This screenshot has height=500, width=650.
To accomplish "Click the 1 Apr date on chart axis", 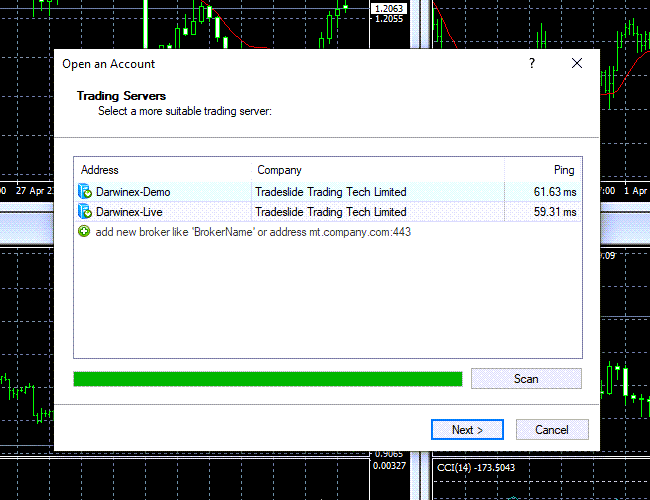I will point(635,191).
